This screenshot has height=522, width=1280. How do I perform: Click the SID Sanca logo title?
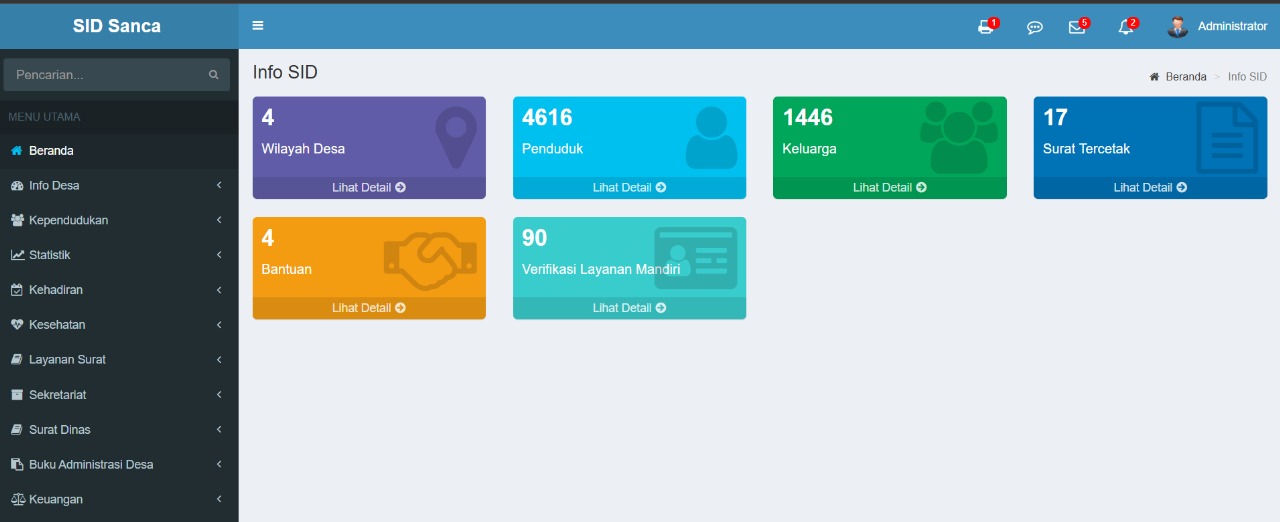pyautogui.click(x=117, y=26)
